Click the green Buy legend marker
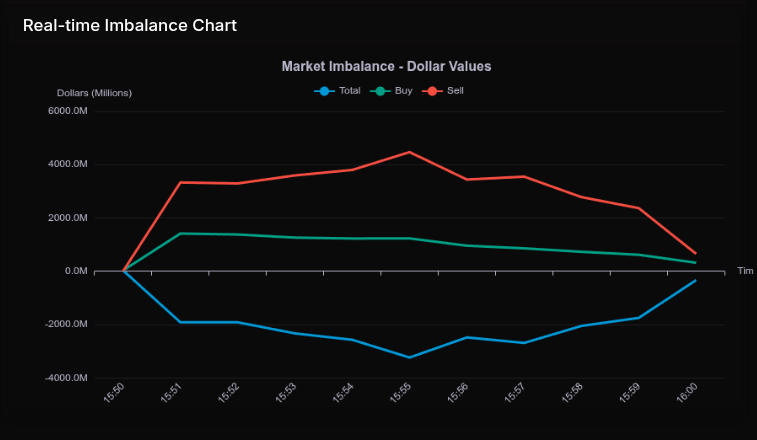The width and height of the screenshot is (757, 440). tap(380, 91)
